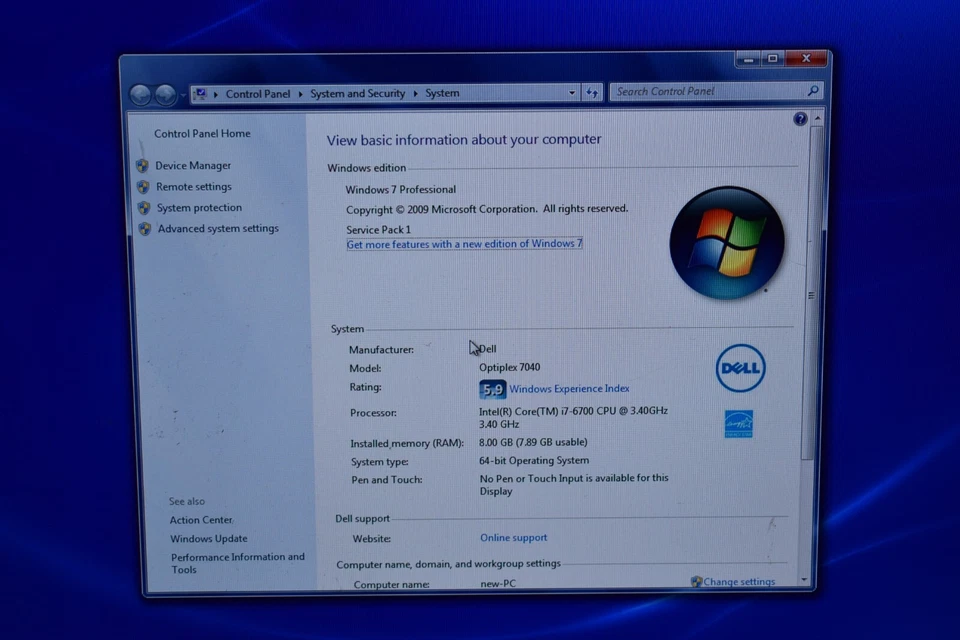The width and height of the screenshot is (960, 640).
Task: Click the Energy Star logo
Action: tap(738, 424)
